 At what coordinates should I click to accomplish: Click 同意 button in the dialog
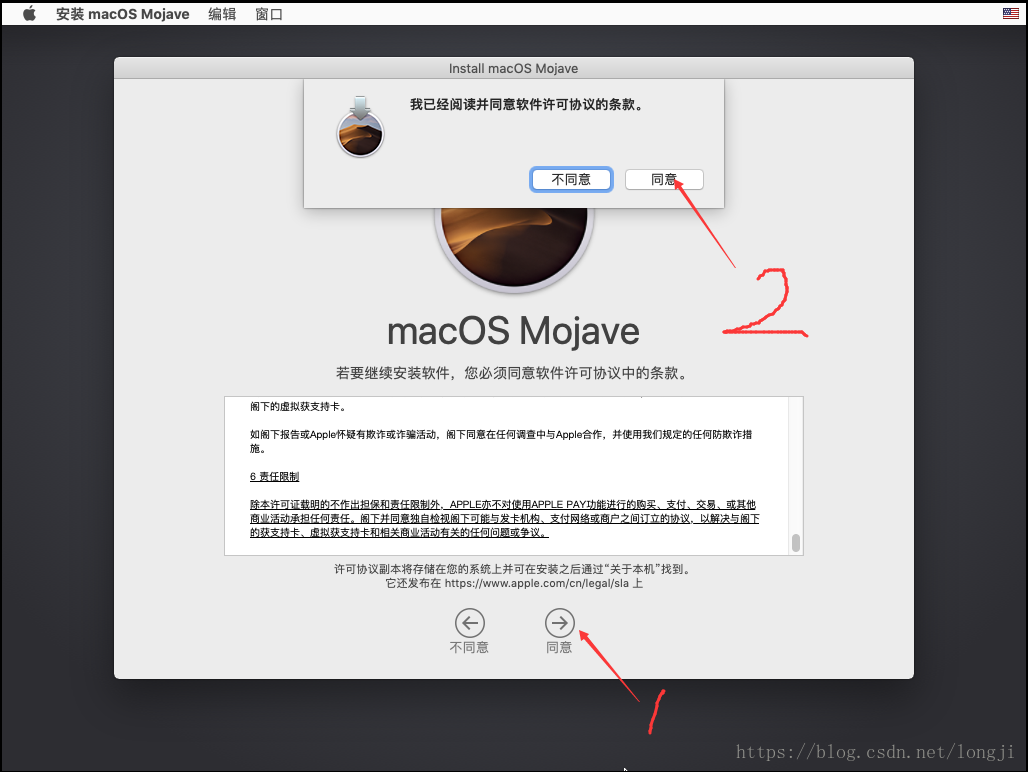(664, 180)
